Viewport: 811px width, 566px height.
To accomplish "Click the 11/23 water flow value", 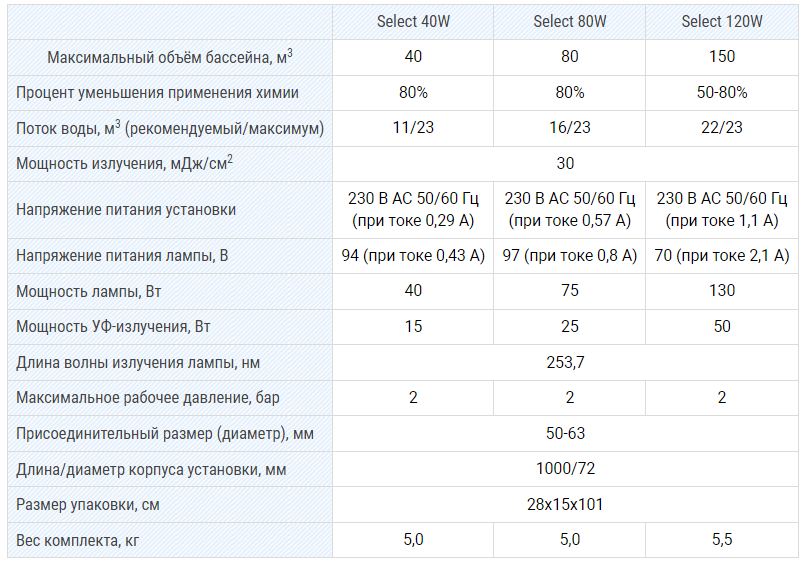I will point(413,127).
